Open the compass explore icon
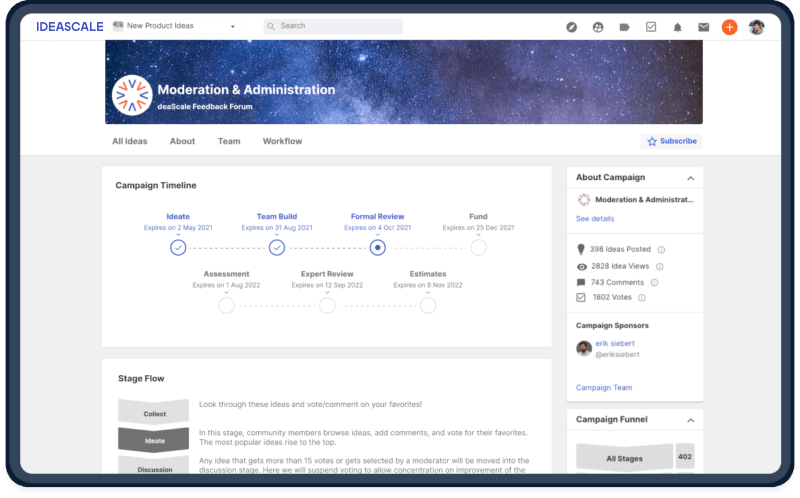 572,27
